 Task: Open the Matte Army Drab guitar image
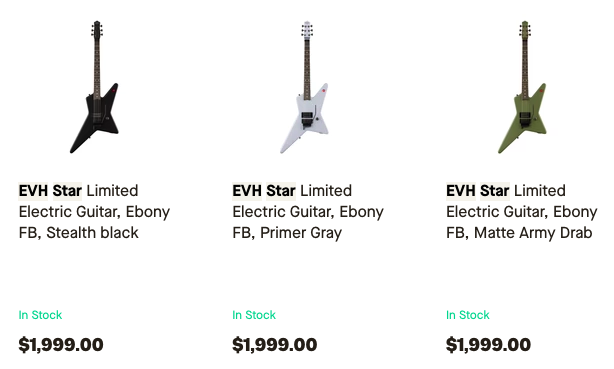(x=522, y=87)
